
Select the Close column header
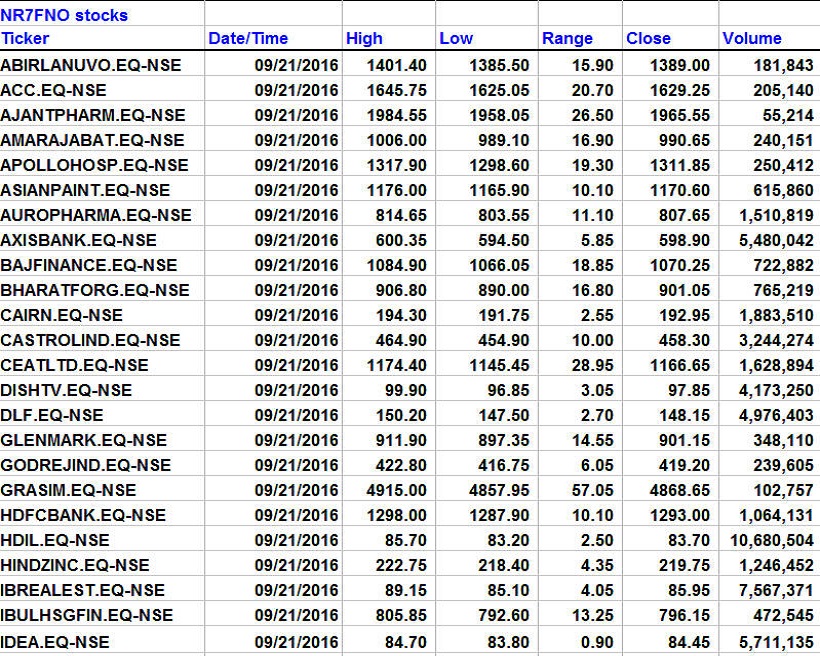pos(648,39)
